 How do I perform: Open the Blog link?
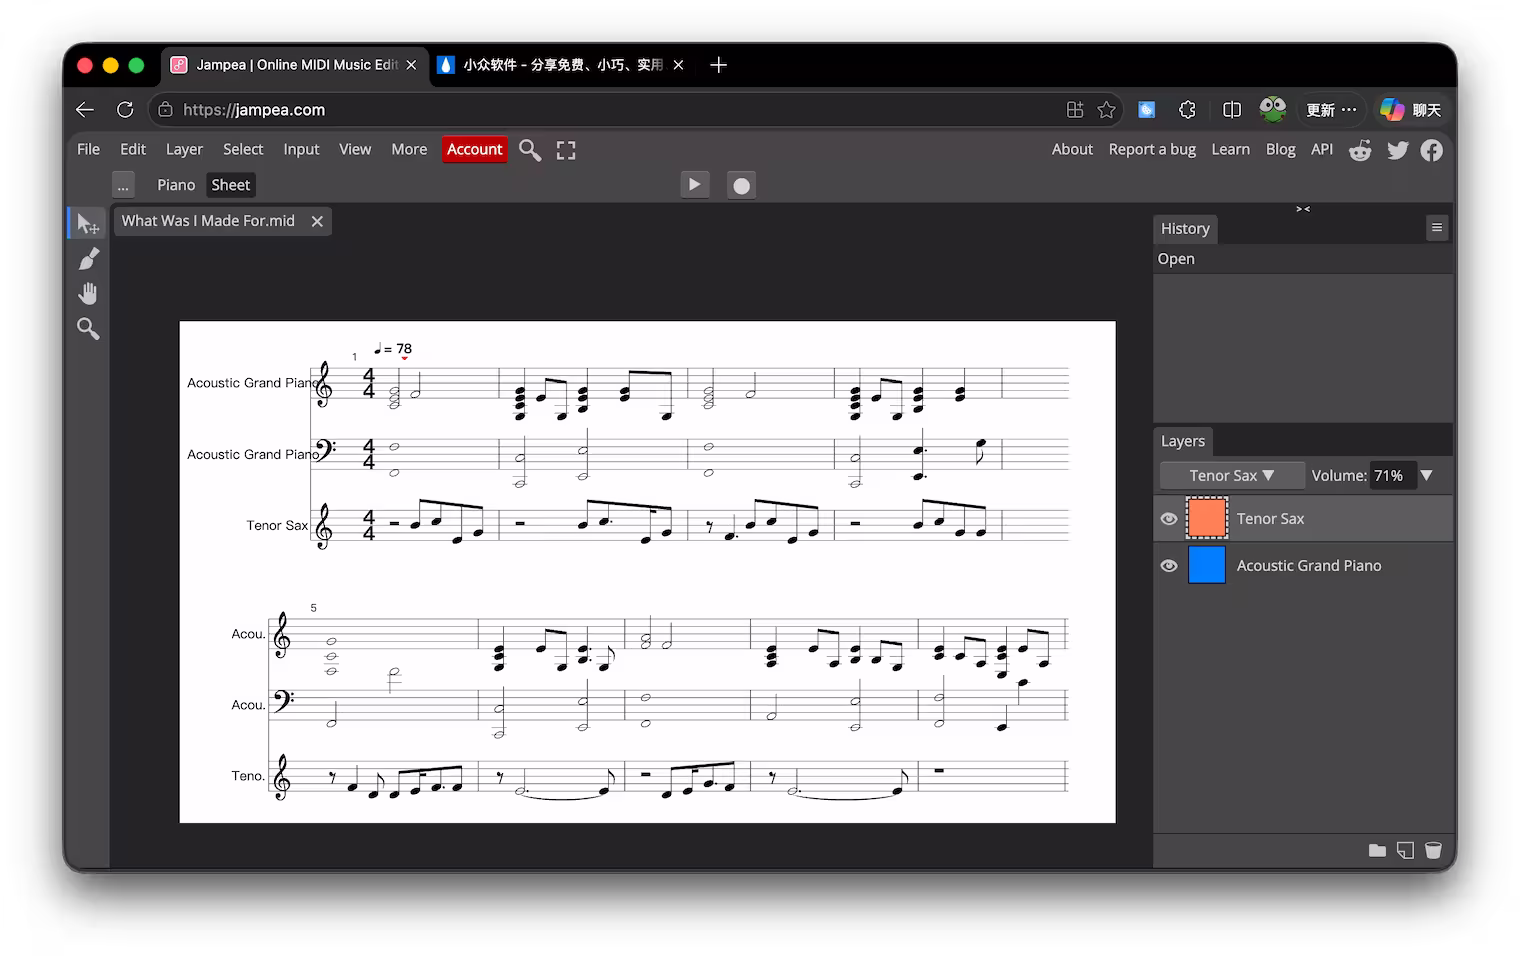click(1280, 149)
